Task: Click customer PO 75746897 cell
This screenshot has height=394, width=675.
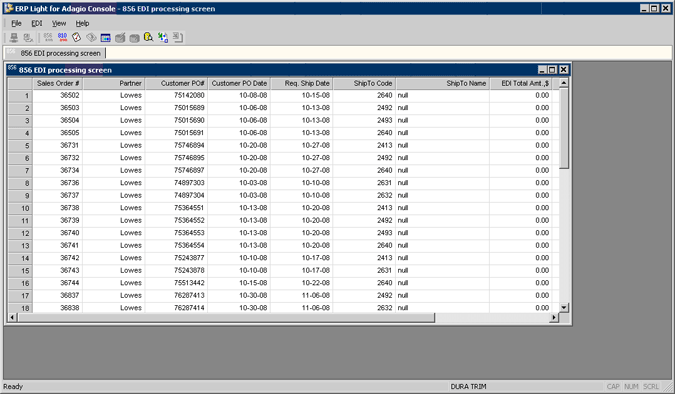Action: 176,170
